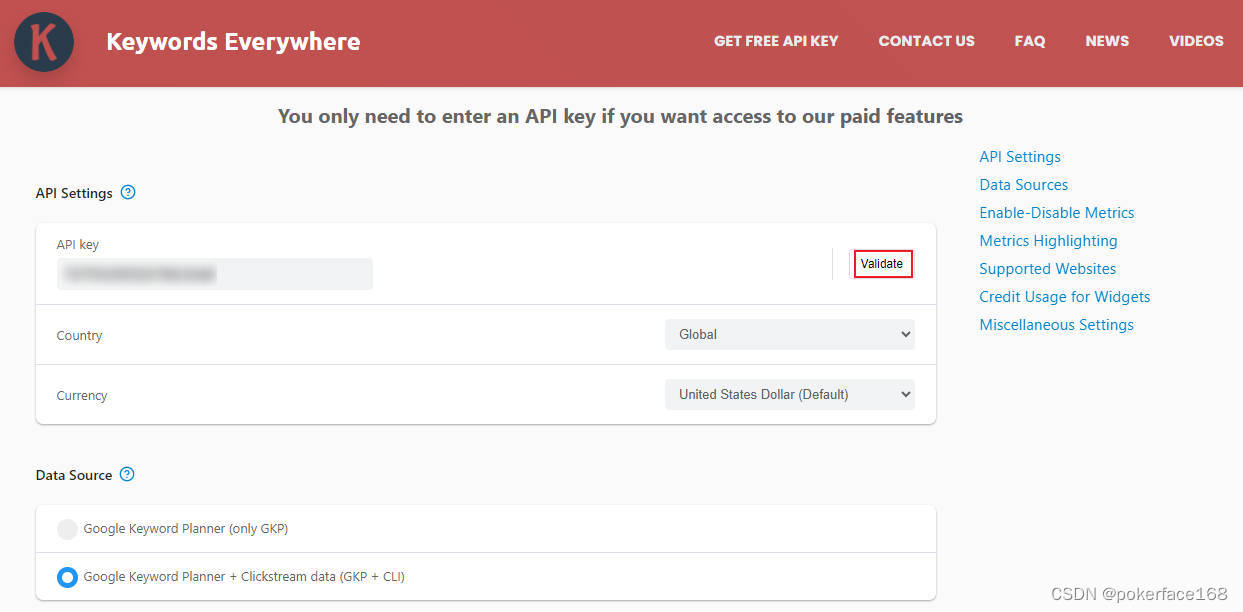Click the Keywords Everywhere K logo
Image resolution: width=1243 pixels, height=612 pixels.
pos(44,42)
